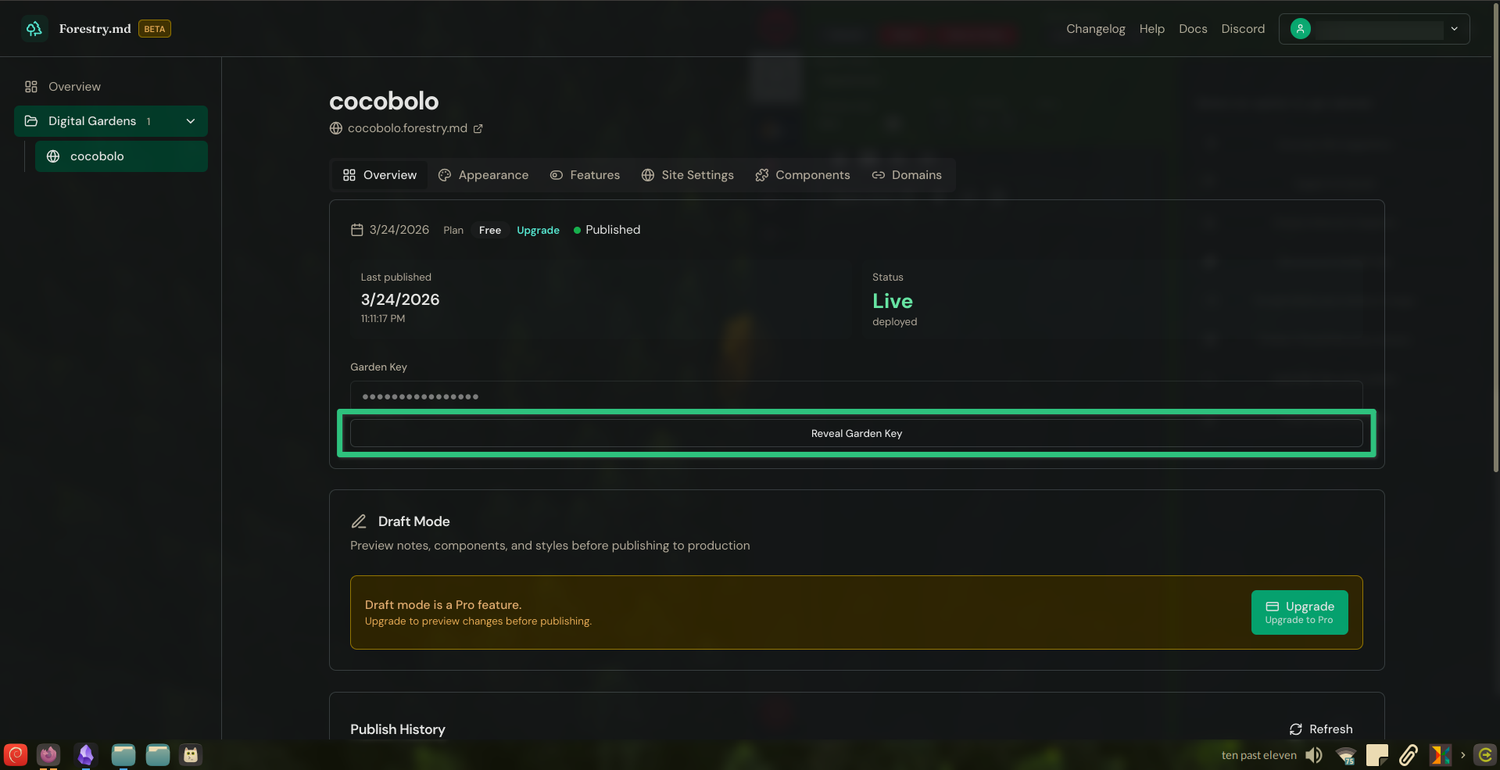The height and width of the screenshot is (770, 1500).
Task: Open the Debian start menu icon
Action: (16, 755)
